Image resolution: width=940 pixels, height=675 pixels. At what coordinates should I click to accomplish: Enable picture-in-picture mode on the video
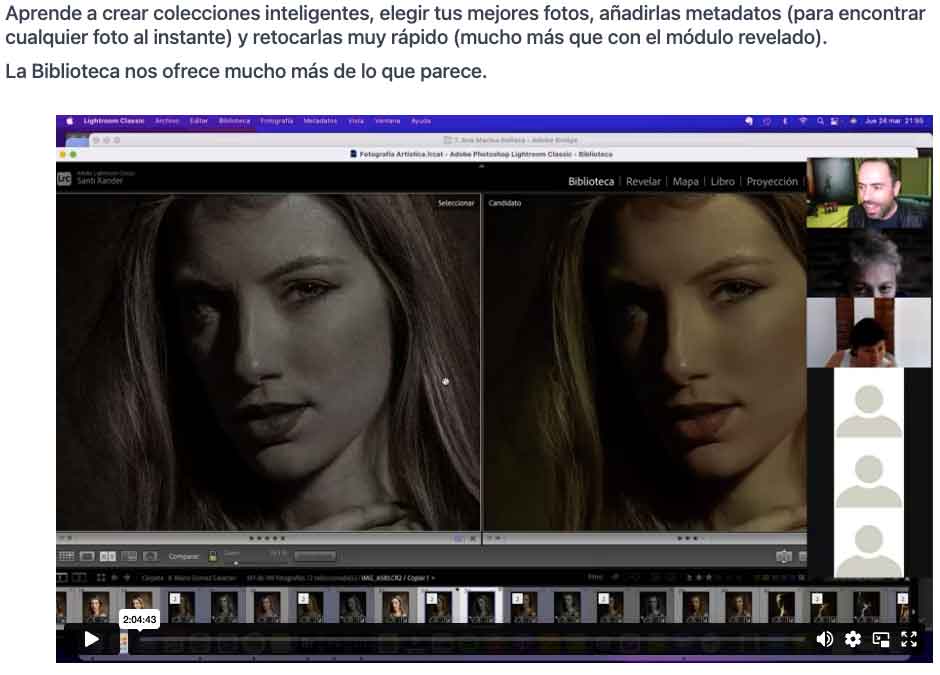[881, 640]
